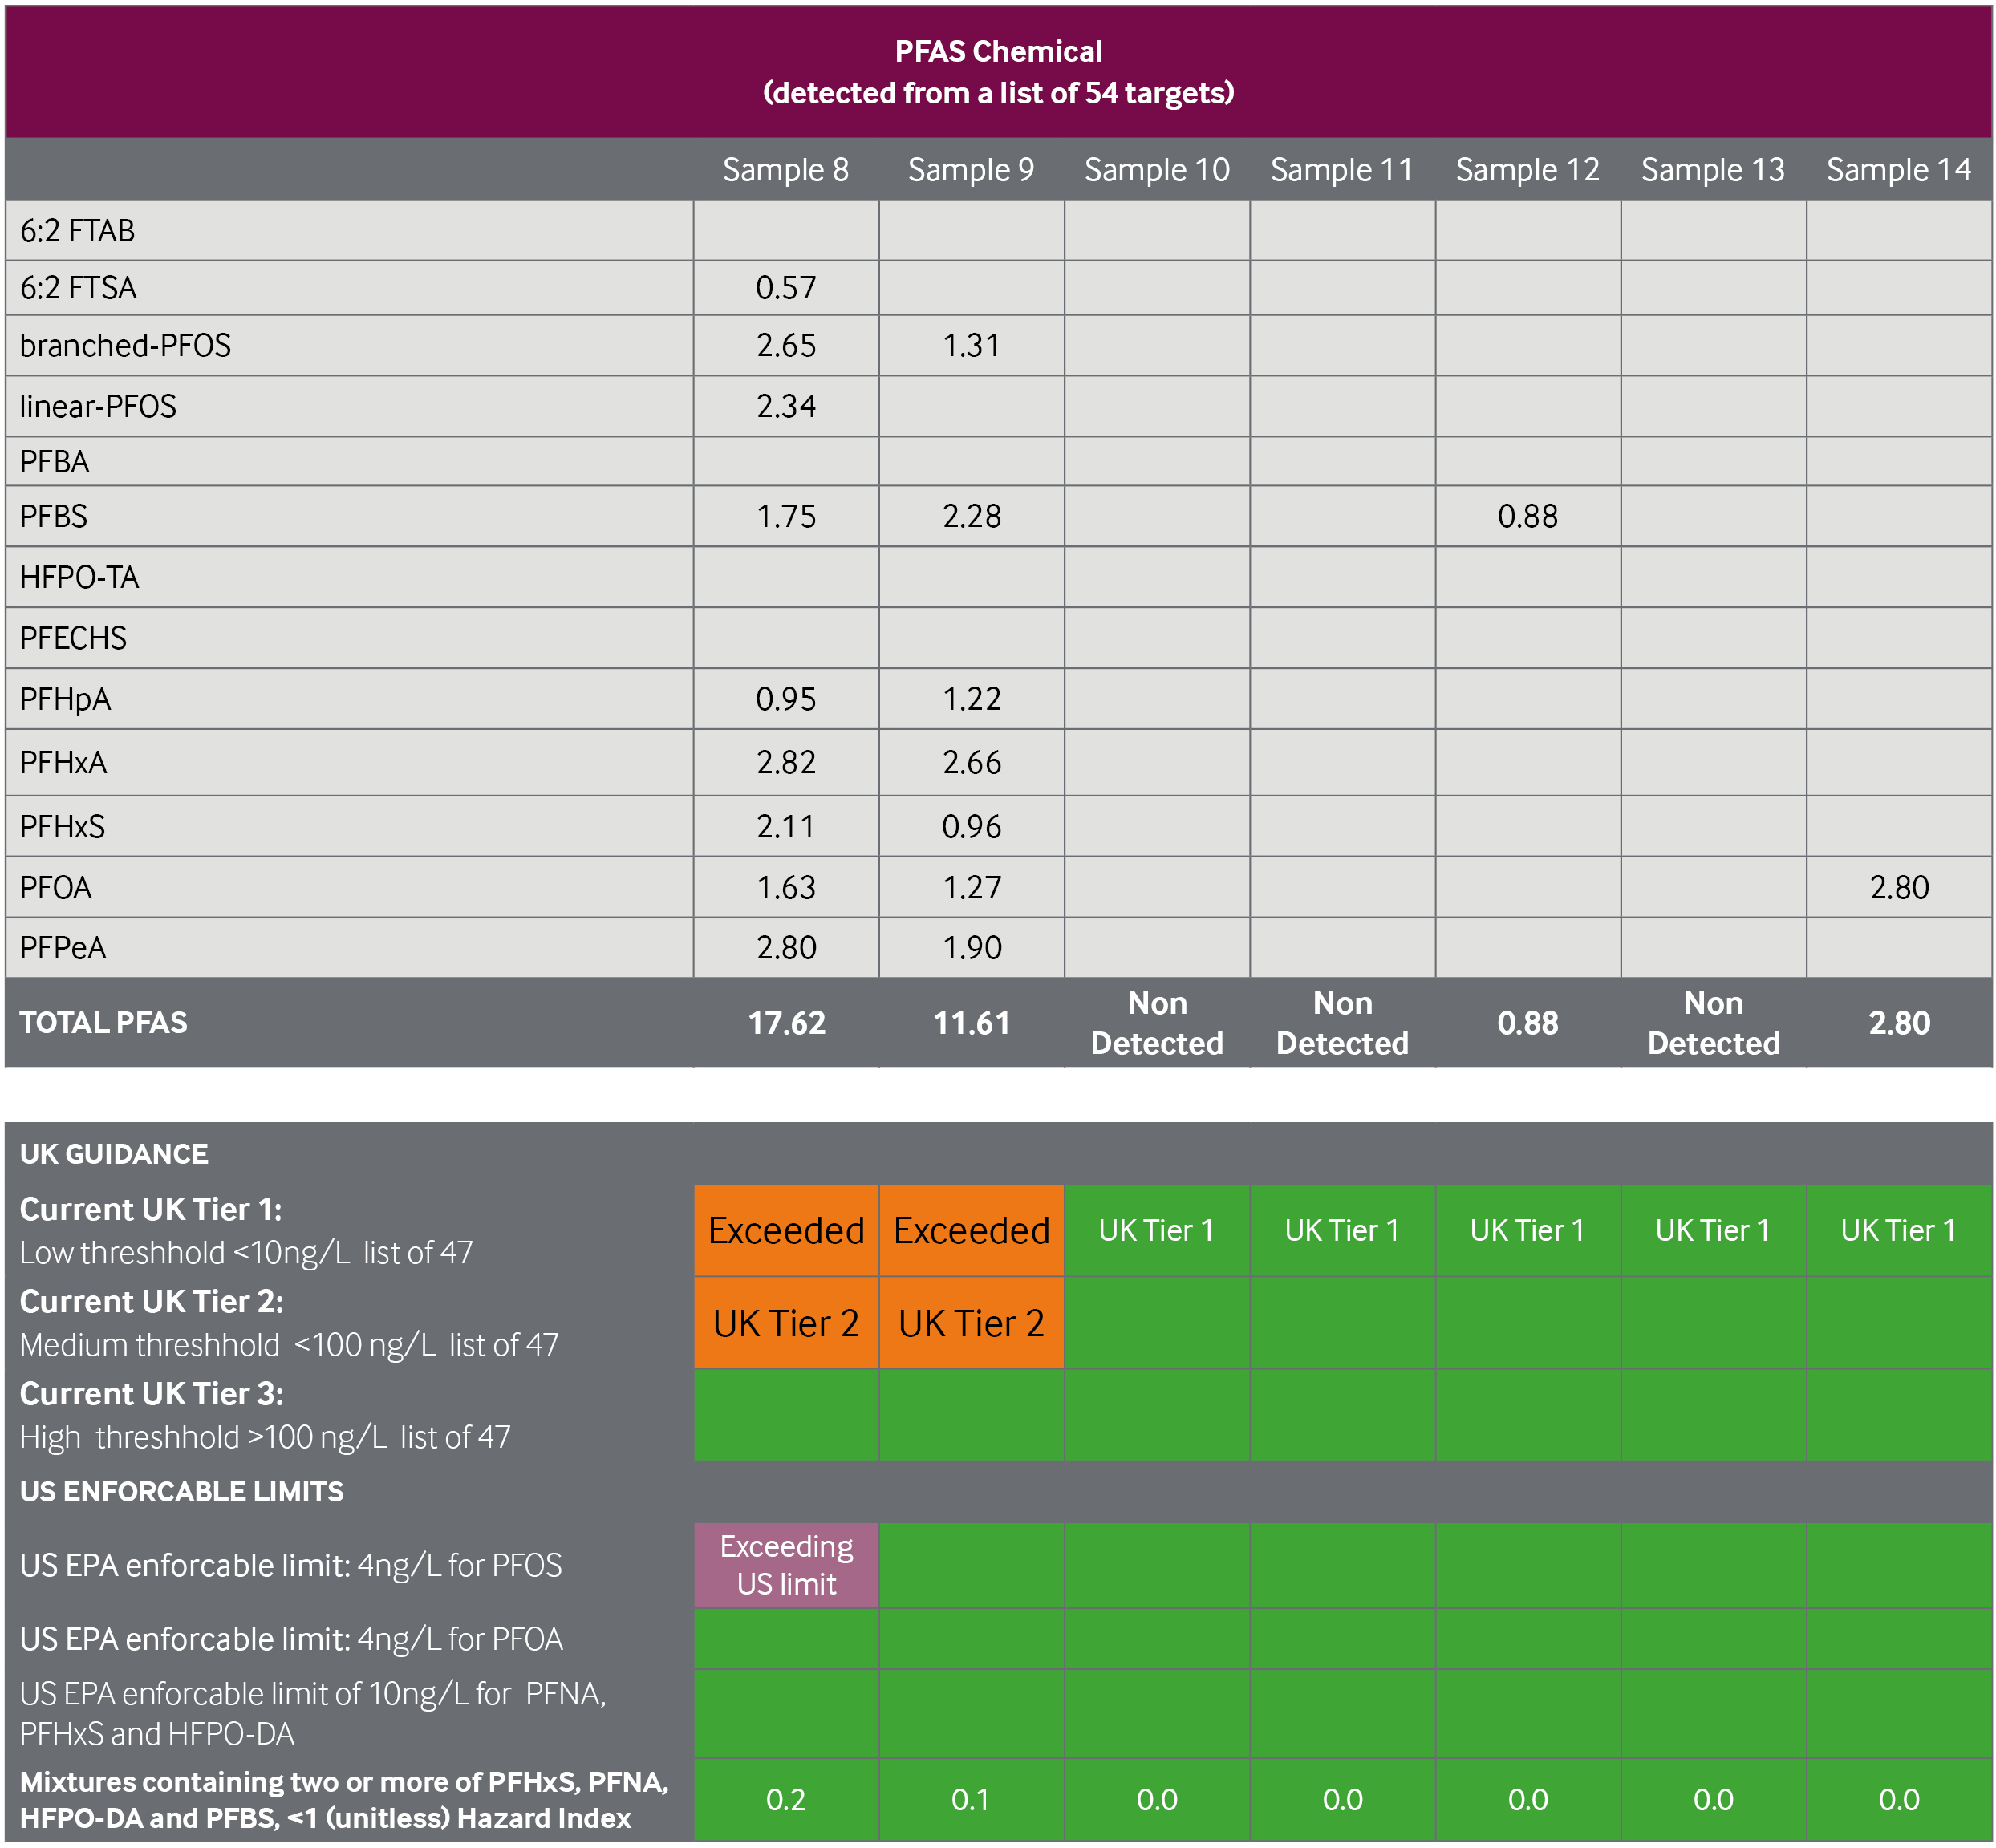Image resolution: width=1996 pixels, height=1848 pixels.
Task: Select the linear-PFOS value 2.34
Action: (x=786, y=406)
